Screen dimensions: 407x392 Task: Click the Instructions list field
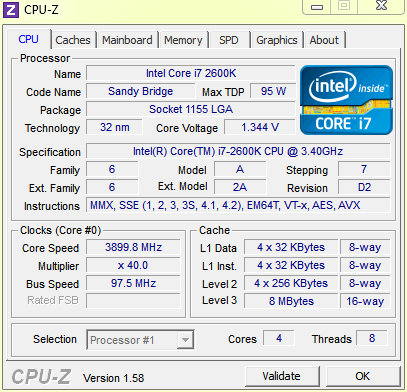(238, 205)
